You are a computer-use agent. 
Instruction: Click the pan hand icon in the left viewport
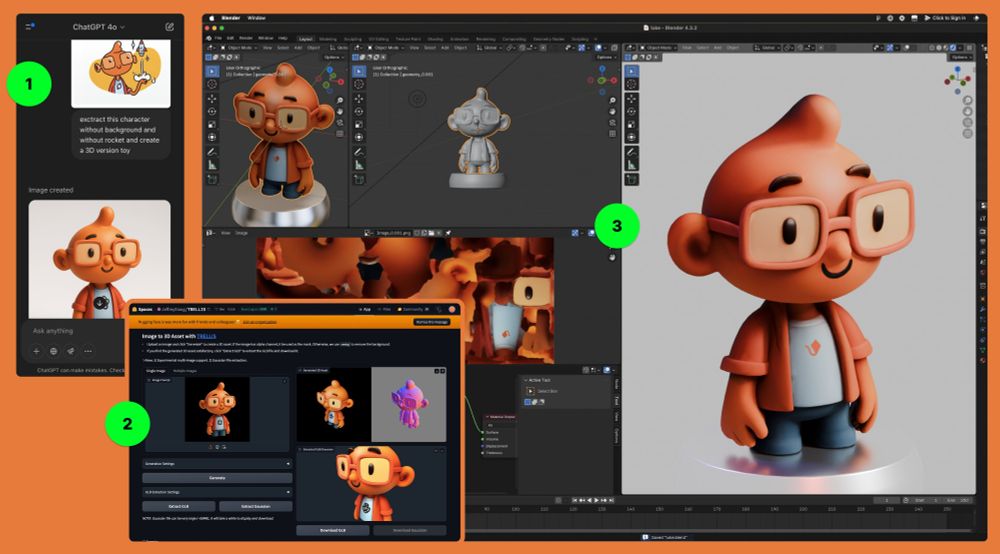pyautogui.click(x=340, y=111)
